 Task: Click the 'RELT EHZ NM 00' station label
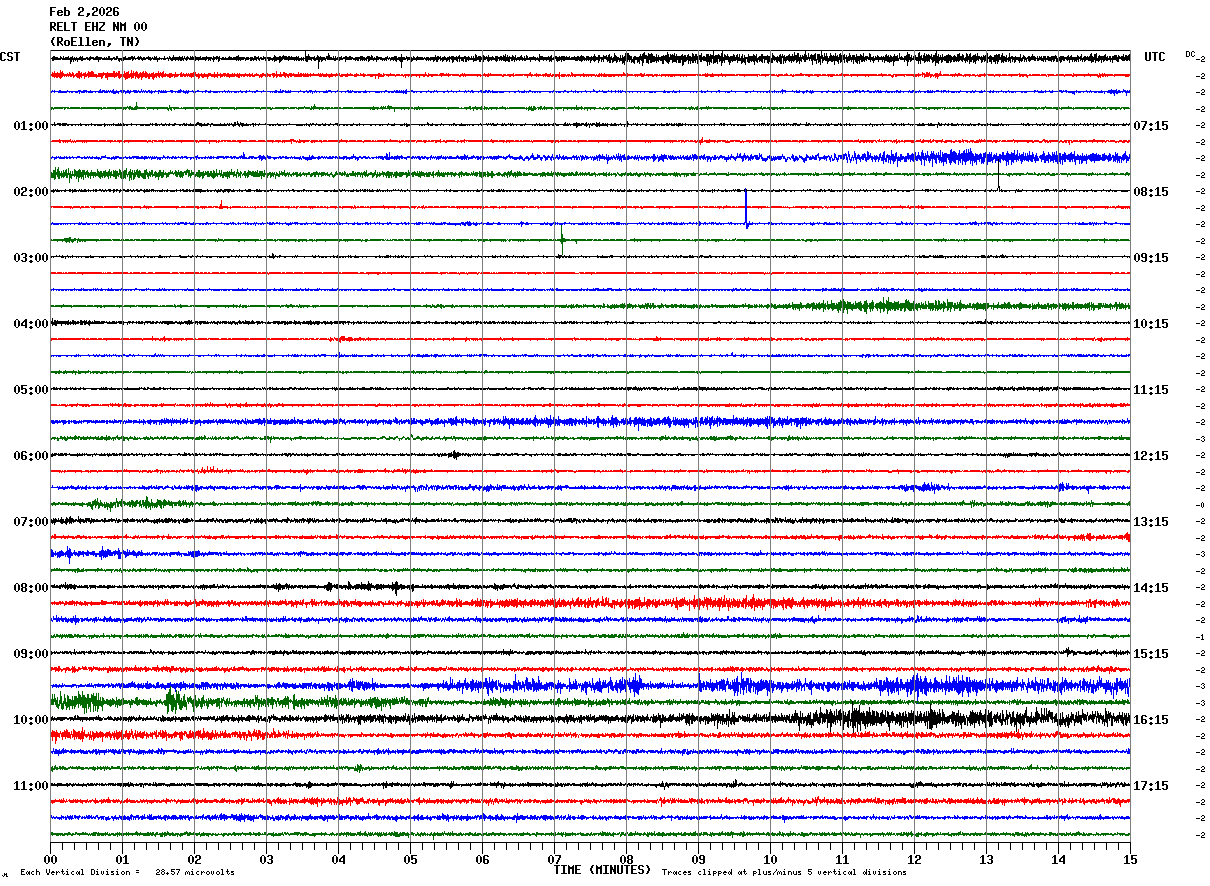pyautogui.click(x=98, y=27)
